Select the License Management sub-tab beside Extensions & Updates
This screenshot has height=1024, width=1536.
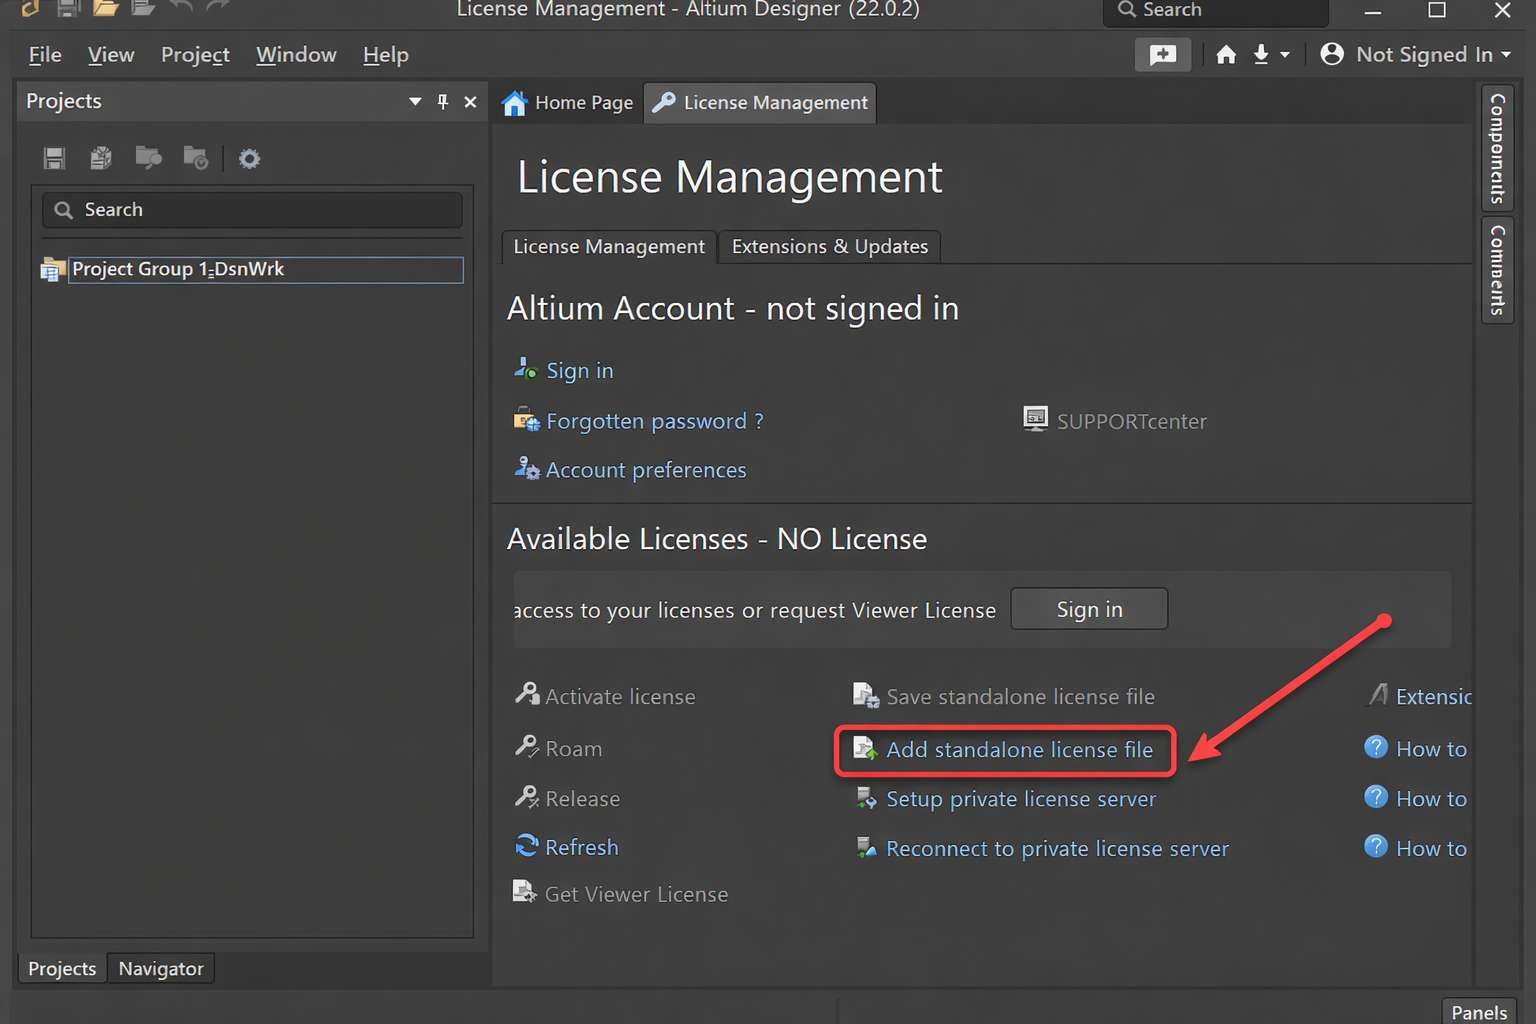(609, 247)
